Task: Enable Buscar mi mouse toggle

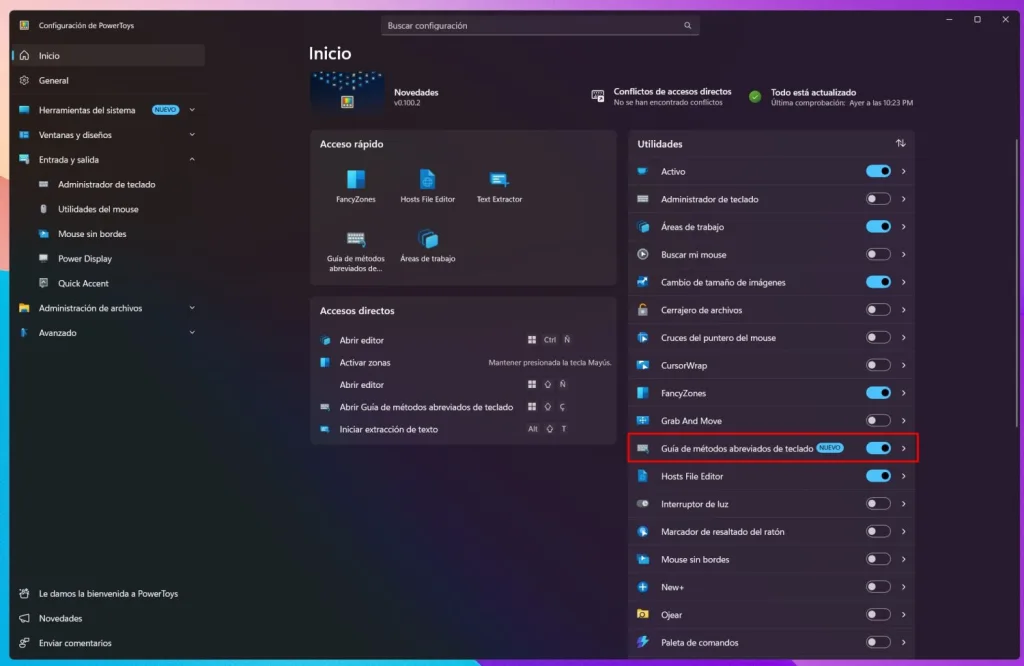Action: (x=878, y=254)
